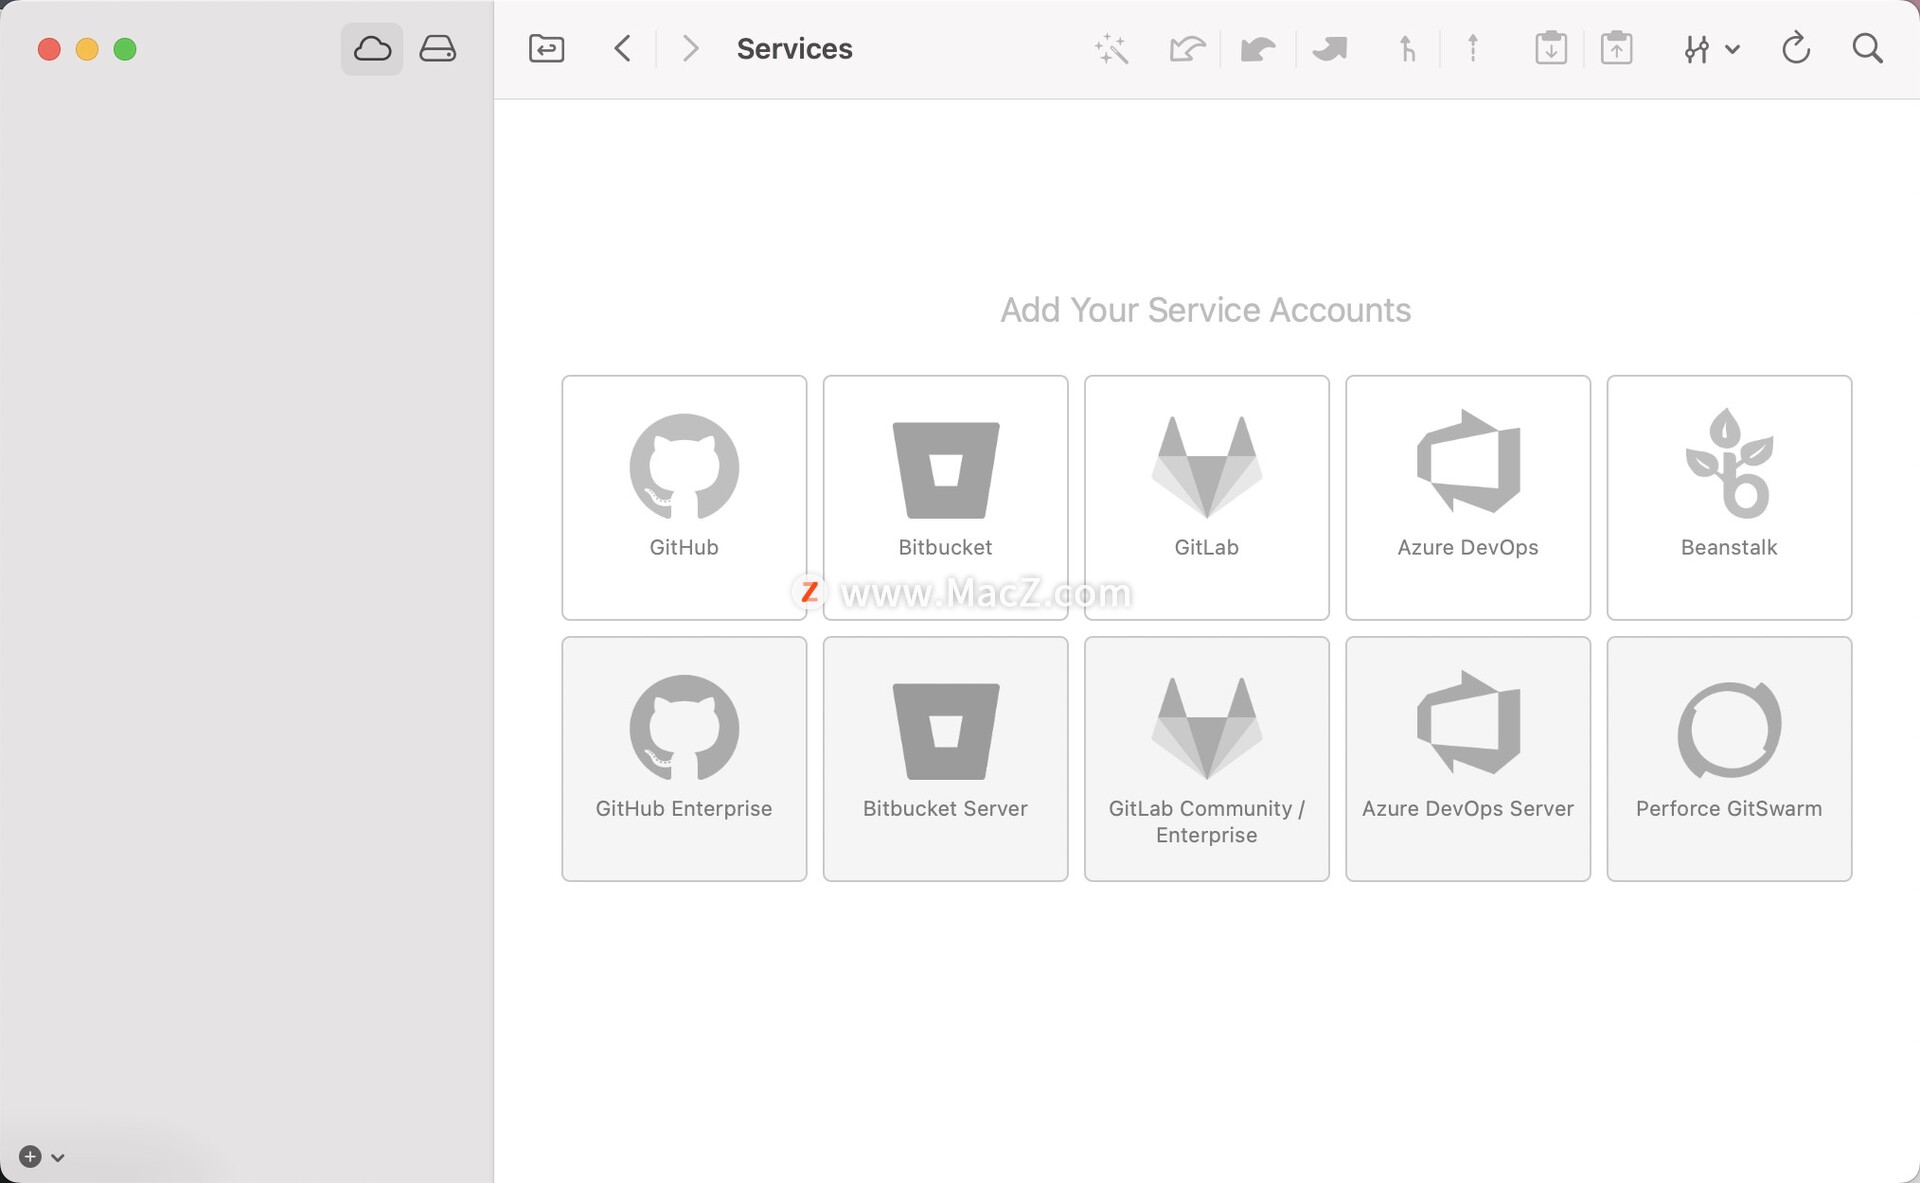This screenshot has height=1183, width=1920.
Task: Click the Merge branch icon
Action: tap(1407, 48)
